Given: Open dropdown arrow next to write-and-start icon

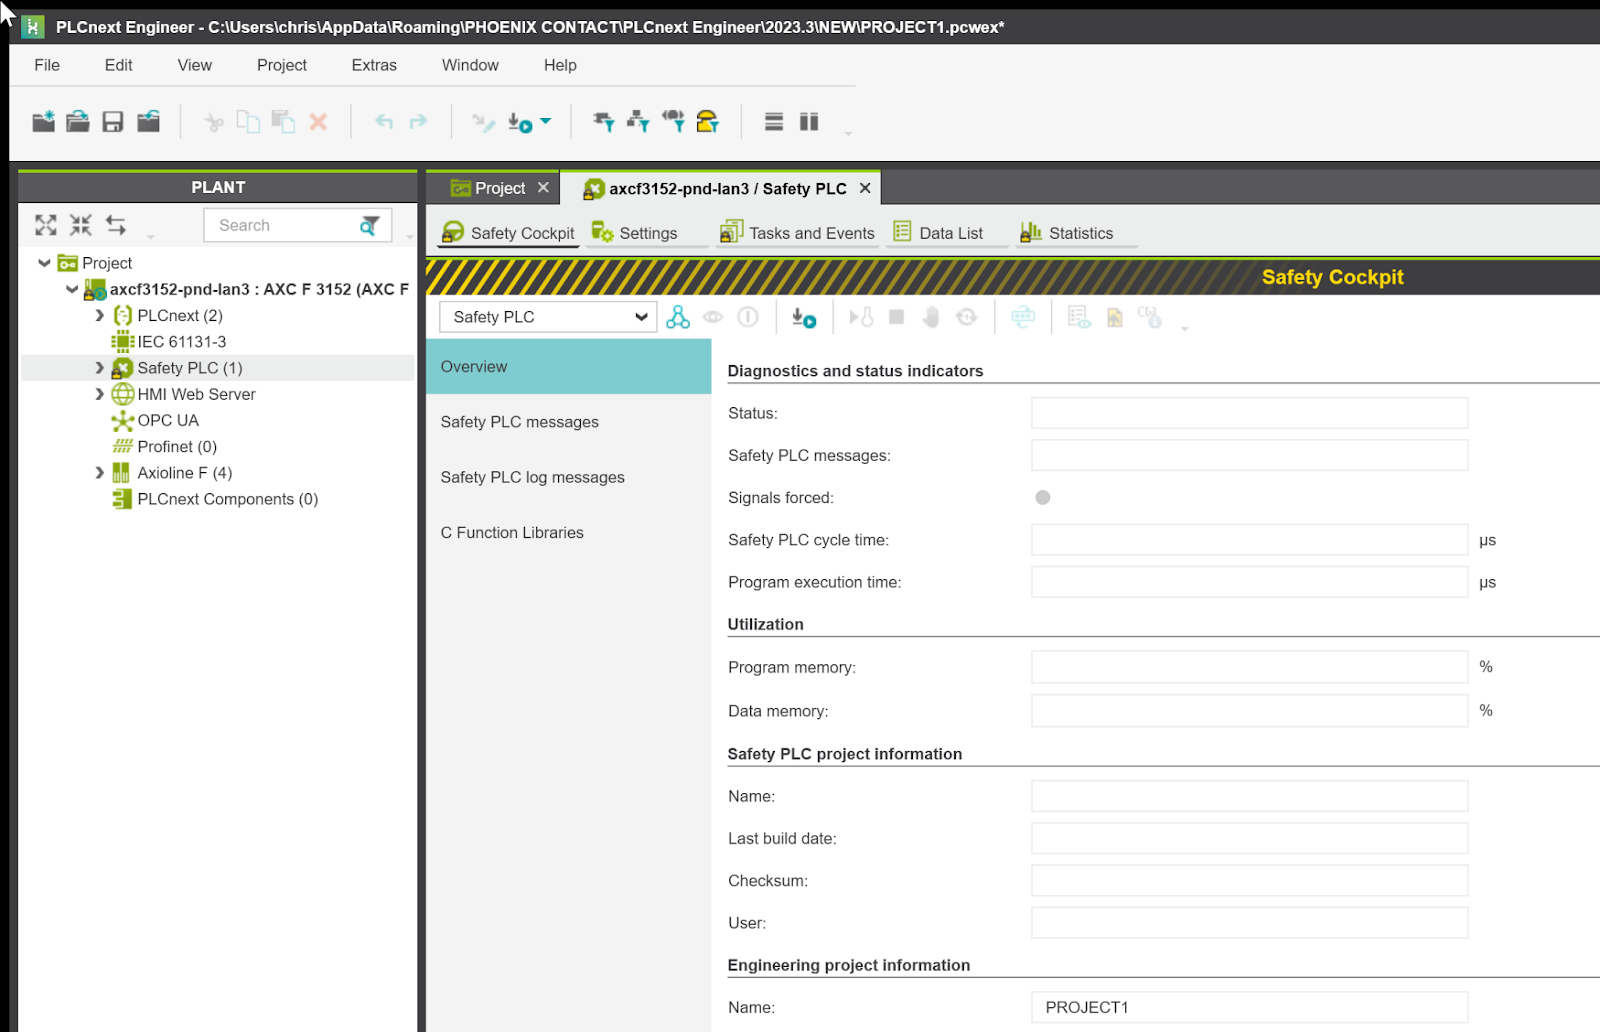Looking at the screenshot, I should pos(546,121).
